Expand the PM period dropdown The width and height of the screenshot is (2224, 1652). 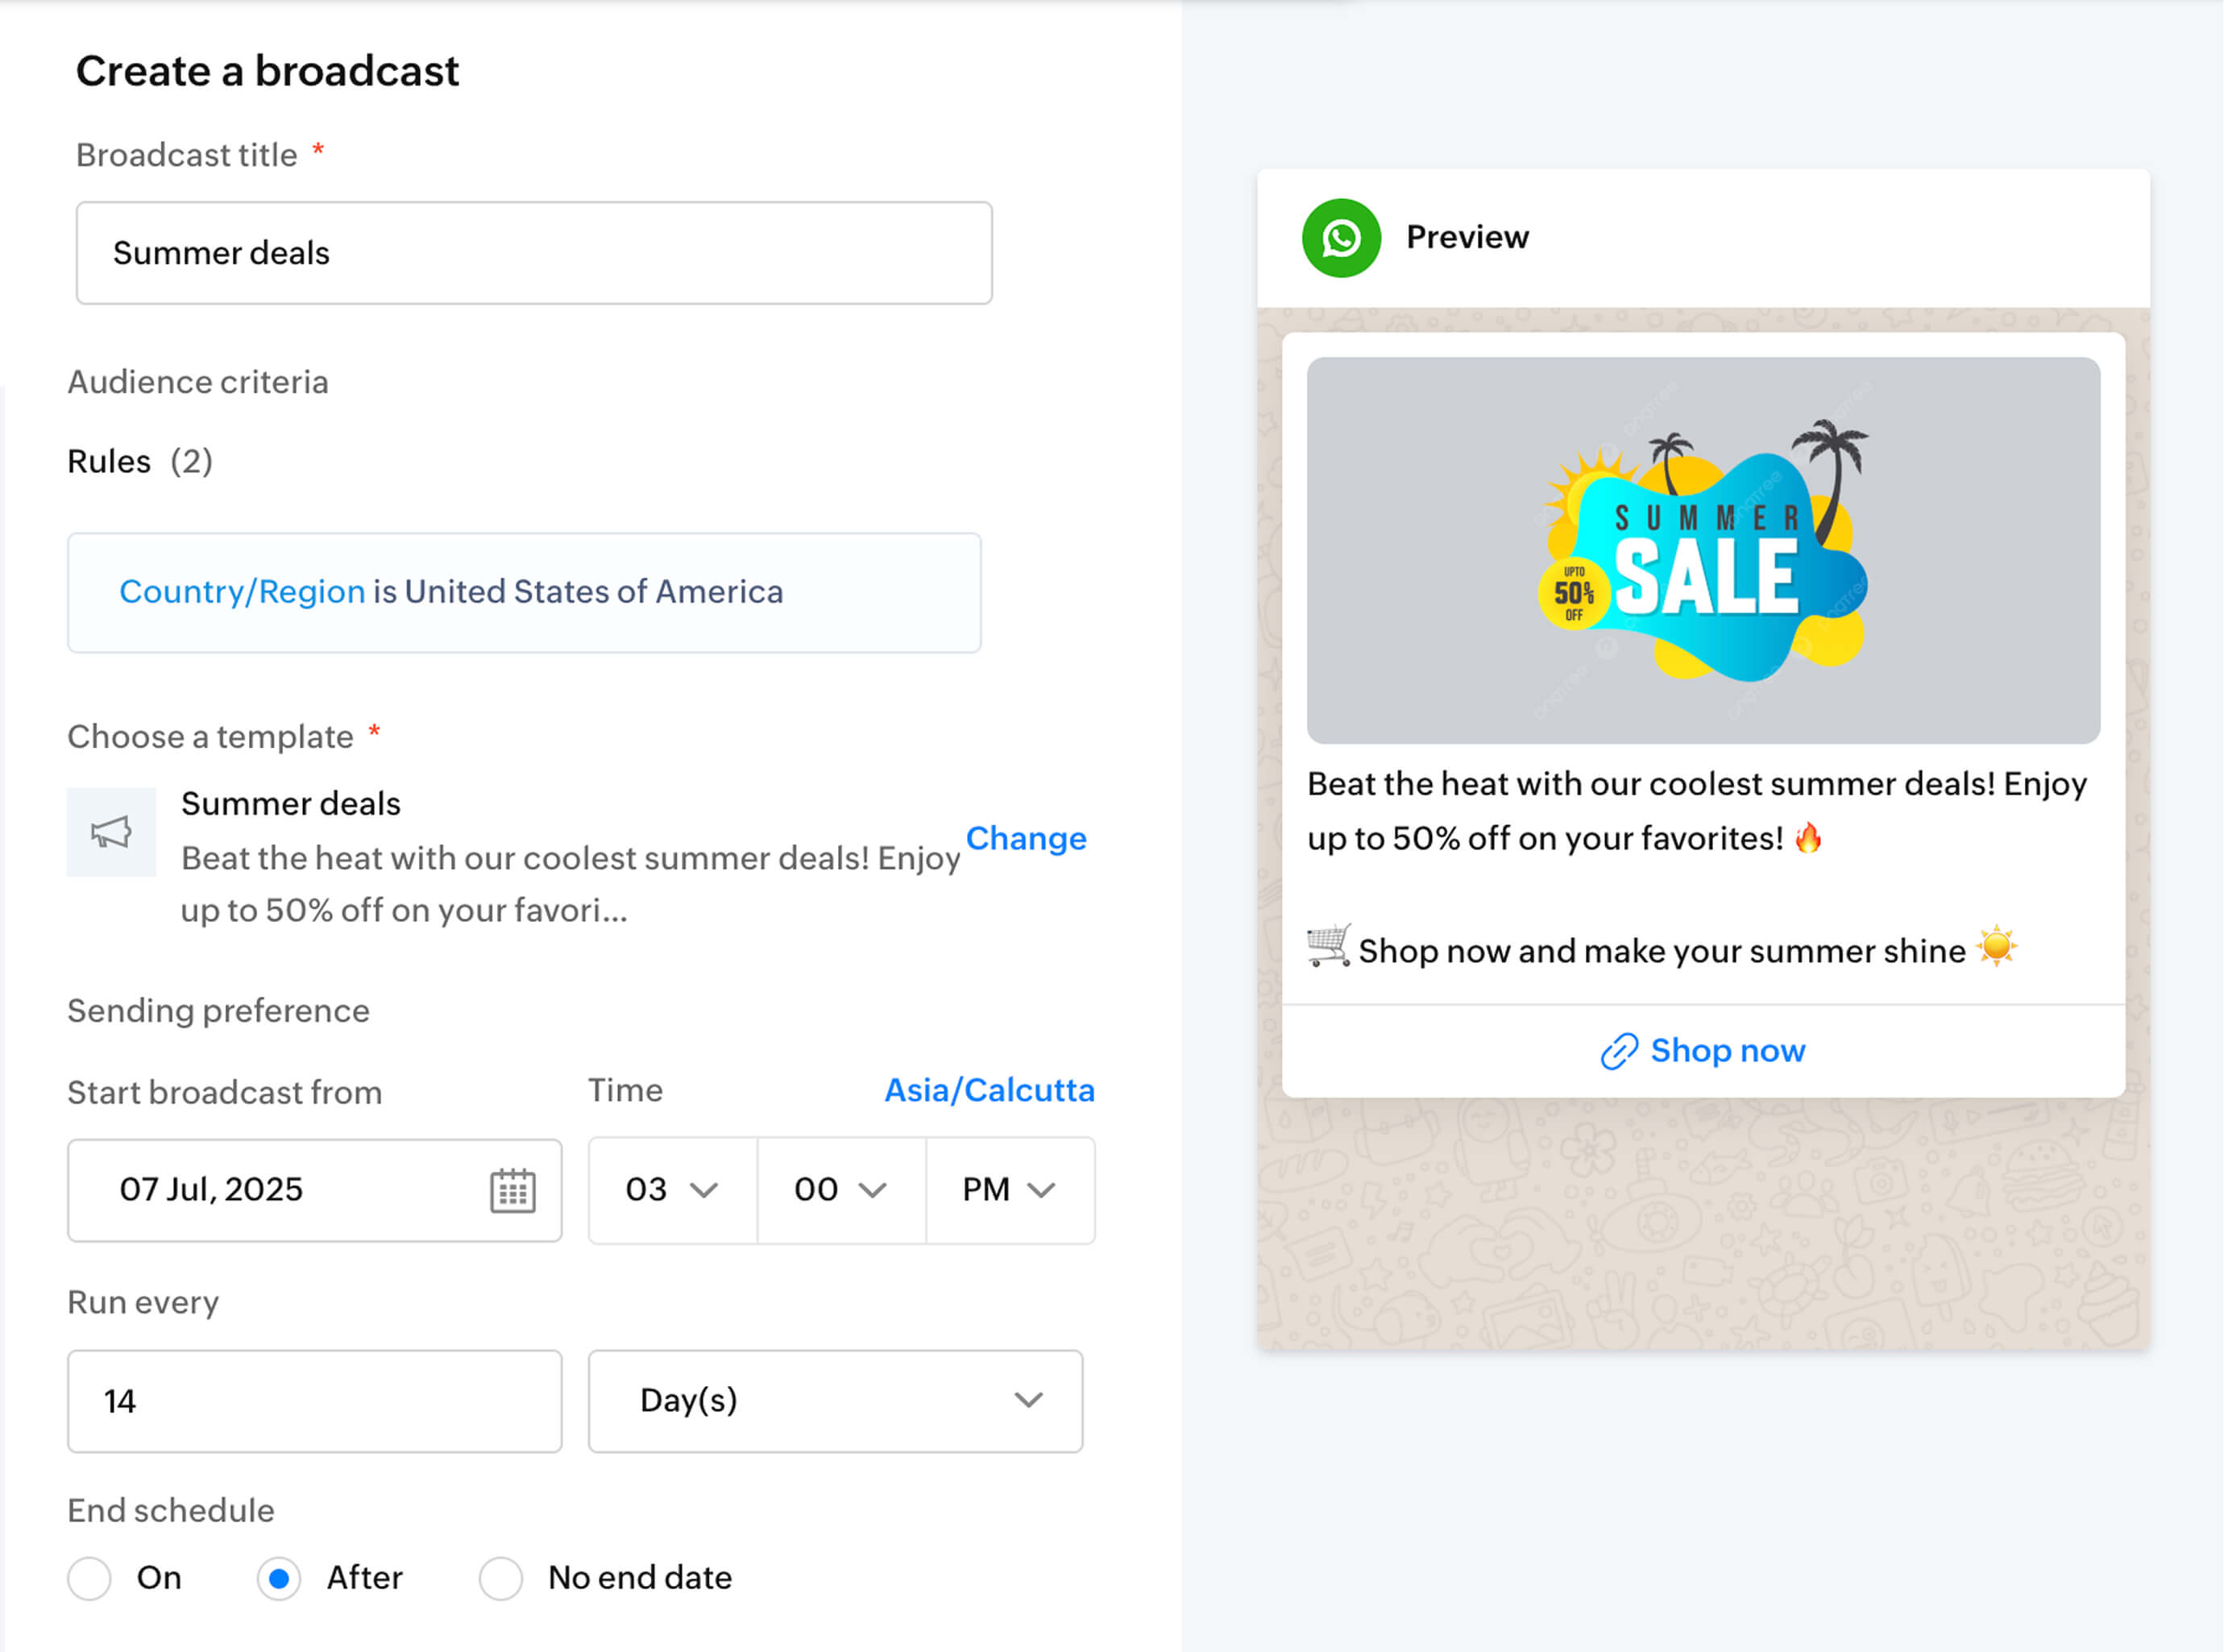pos(1008,1190)
